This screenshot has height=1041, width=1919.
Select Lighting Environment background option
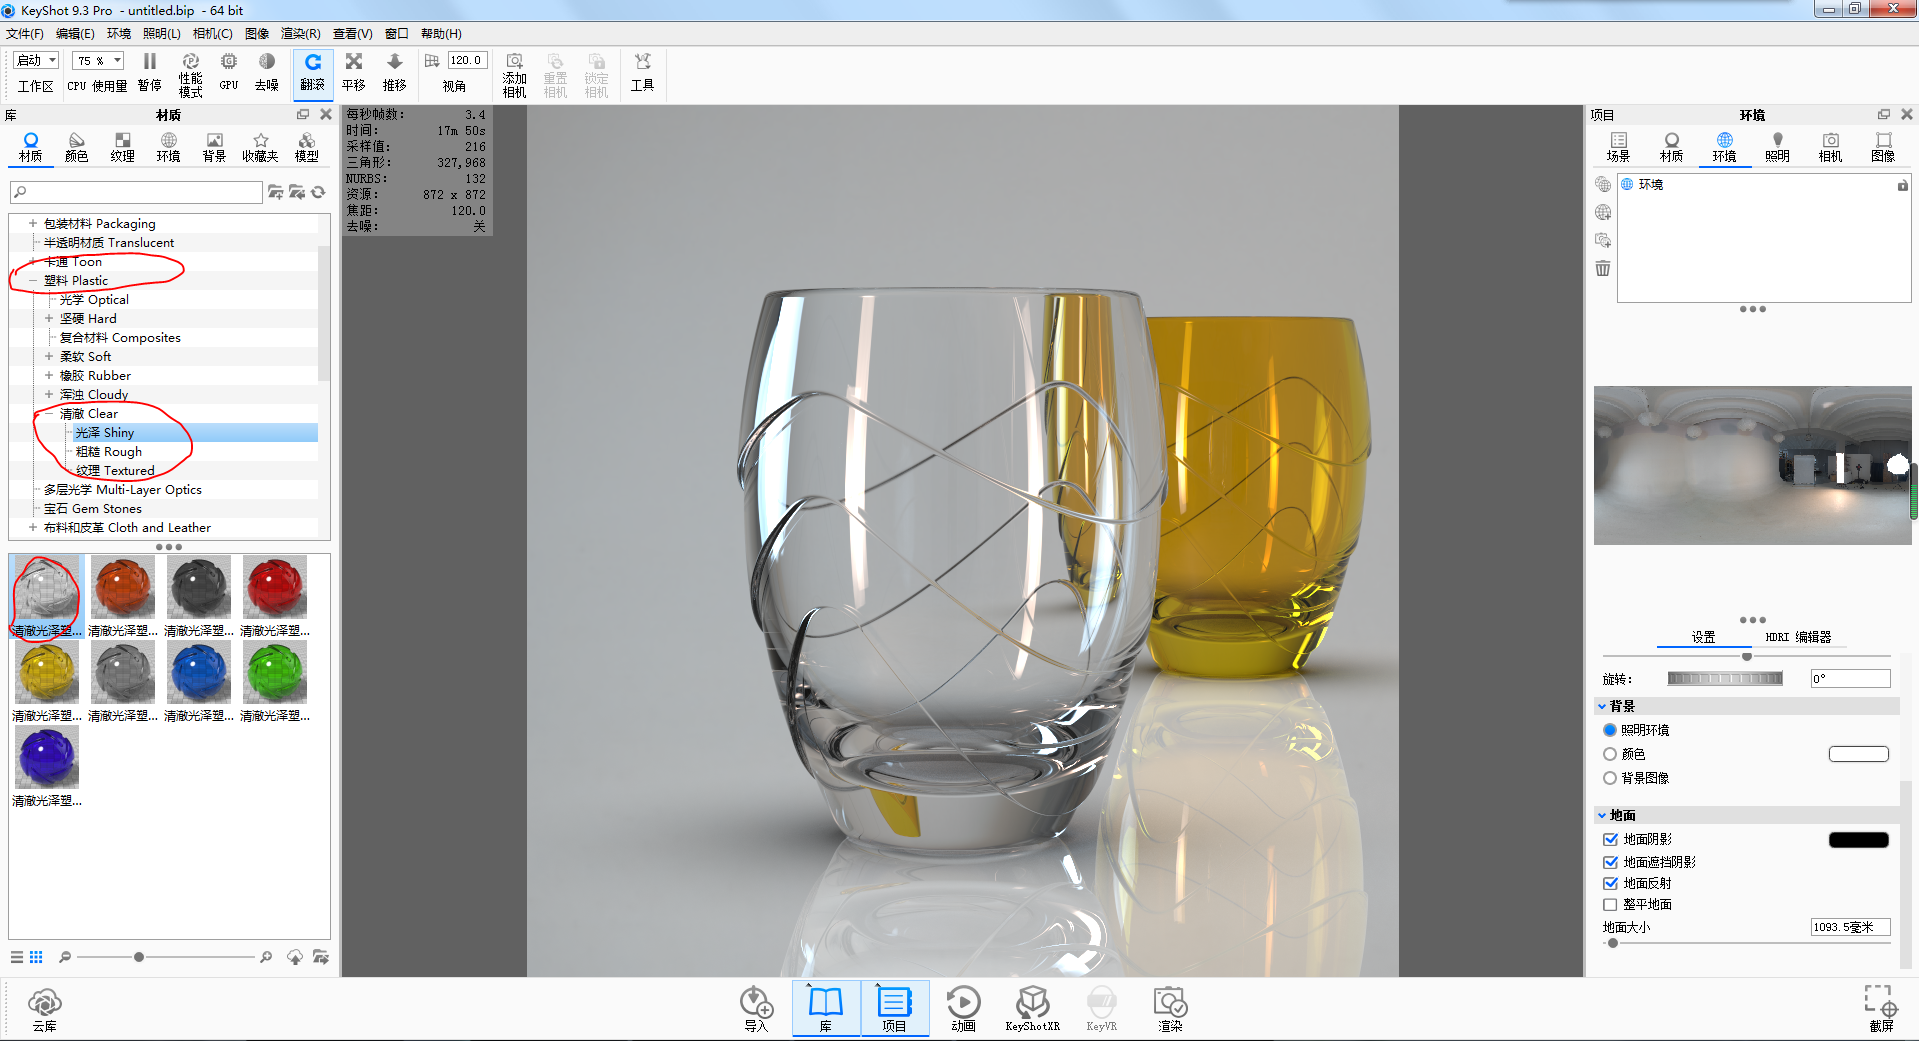coord(1610,730)
